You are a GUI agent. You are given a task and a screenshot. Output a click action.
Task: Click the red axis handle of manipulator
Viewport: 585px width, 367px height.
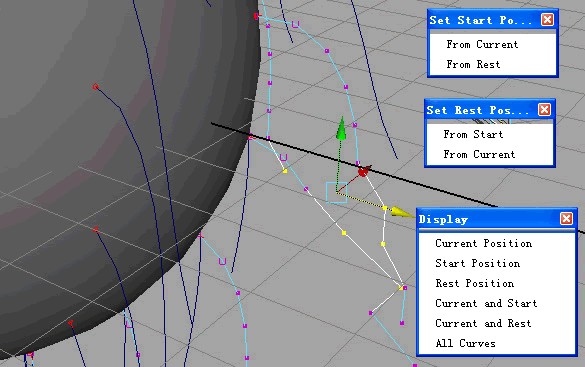point(363,172)
